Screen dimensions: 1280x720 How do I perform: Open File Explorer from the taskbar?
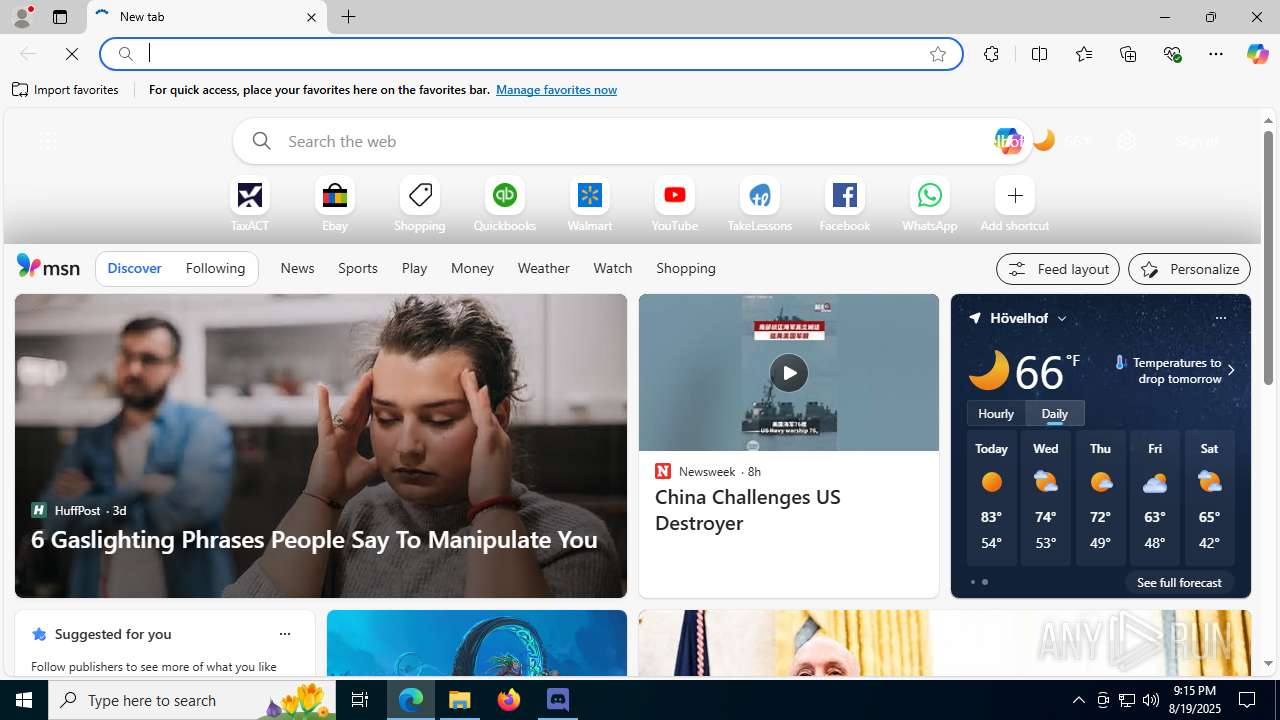point(460,700)
